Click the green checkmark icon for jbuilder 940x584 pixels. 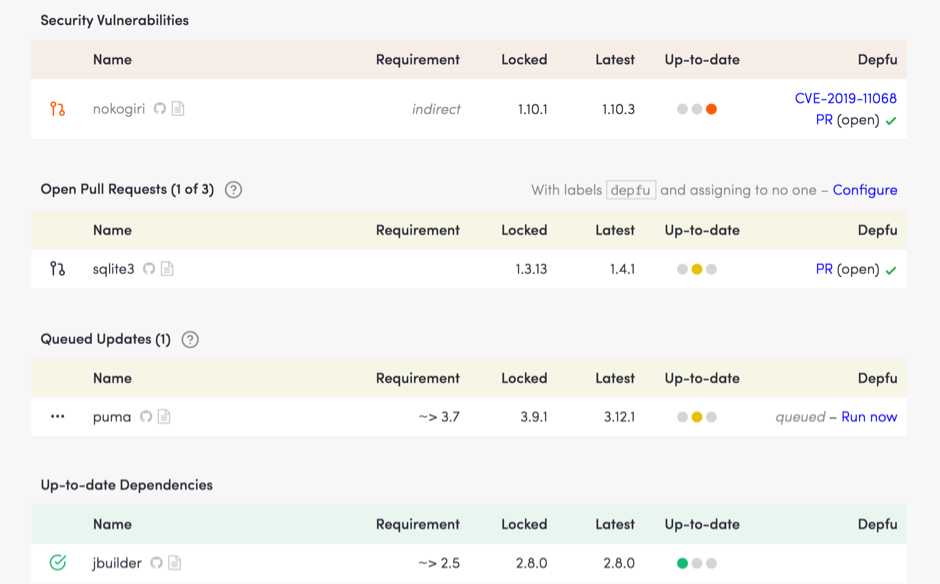pyautogui.click(x=58, y=563)
